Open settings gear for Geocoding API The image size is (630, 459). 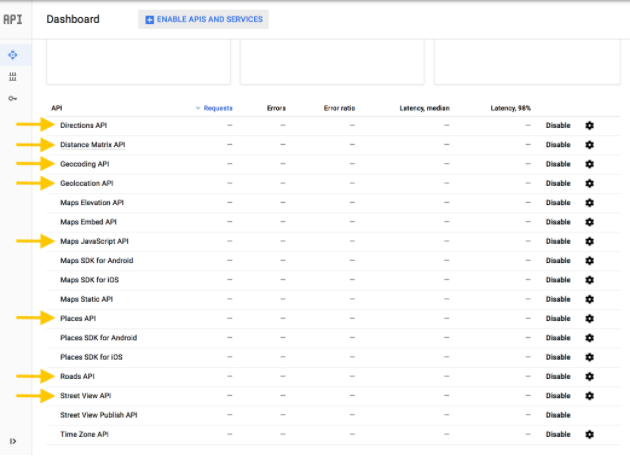point(589,164)
